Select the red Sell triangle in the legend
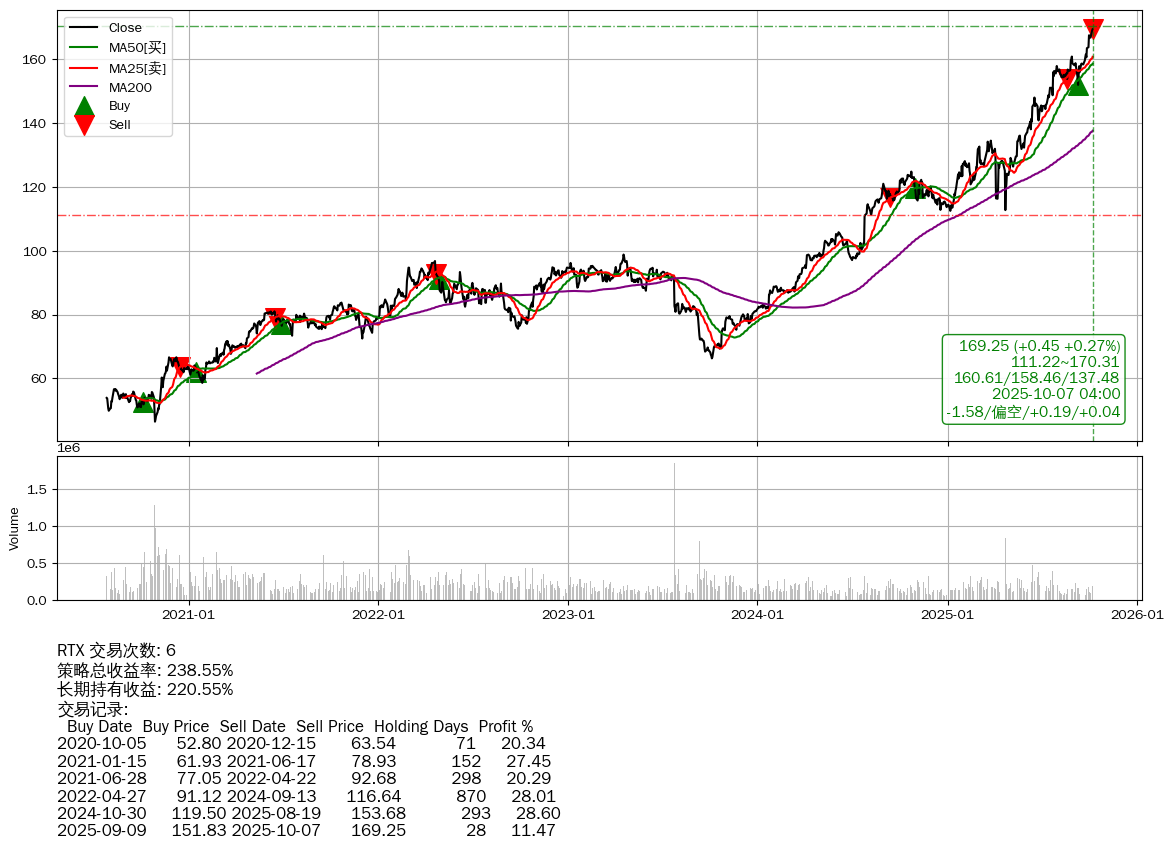Image resolution: width=1174 pixels, height=849 pixels. click(x=85, y=125)
